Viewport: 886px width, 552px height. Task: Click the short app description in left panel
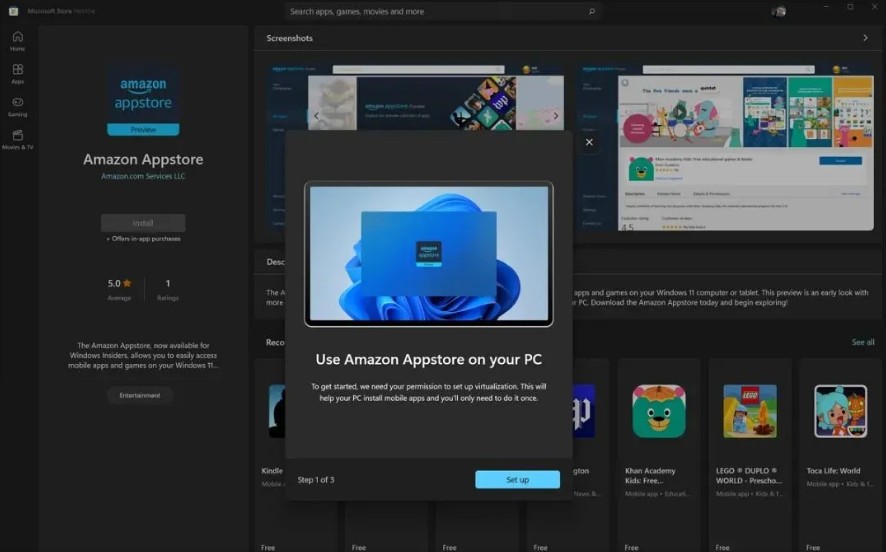coord(143,355)
